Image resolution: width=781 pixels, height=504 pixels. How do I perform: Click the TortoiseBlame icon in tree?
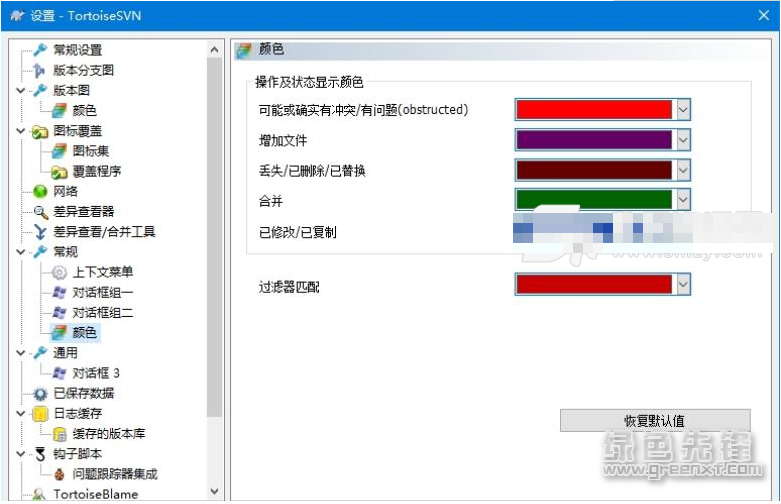[x=40, y=494]
